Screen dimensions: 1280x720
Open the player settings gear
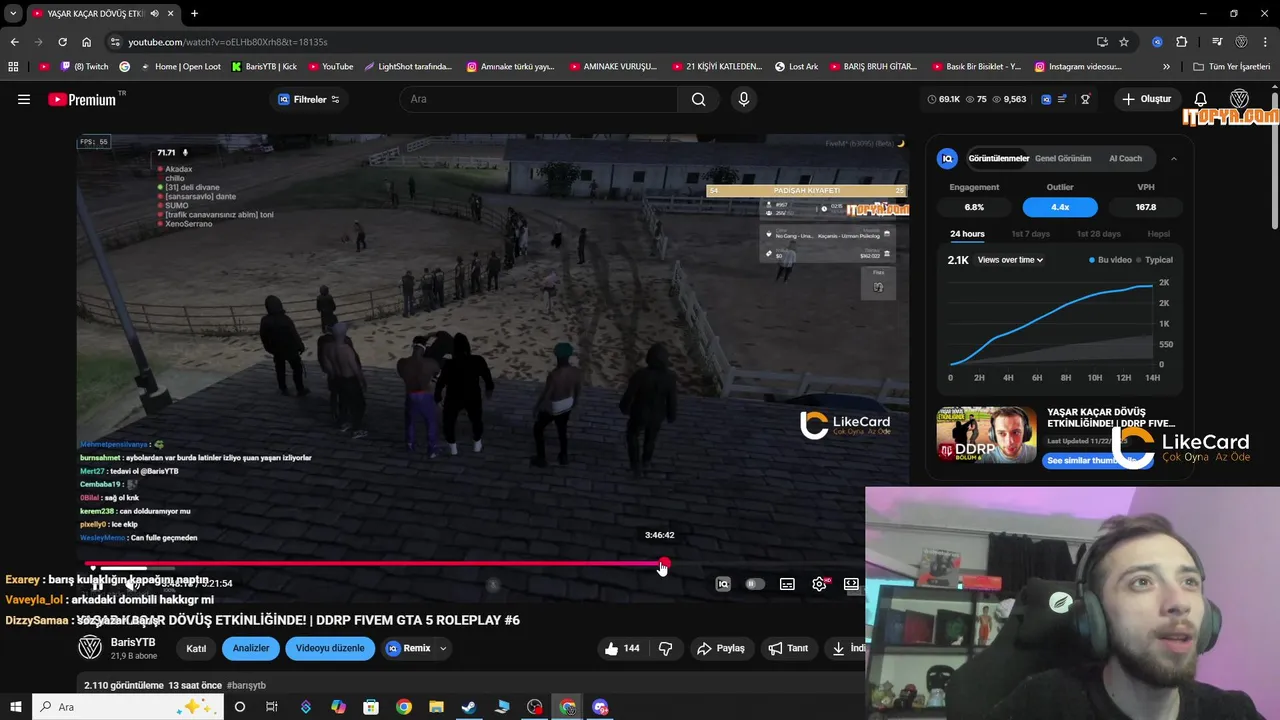[x=819, y=584]
